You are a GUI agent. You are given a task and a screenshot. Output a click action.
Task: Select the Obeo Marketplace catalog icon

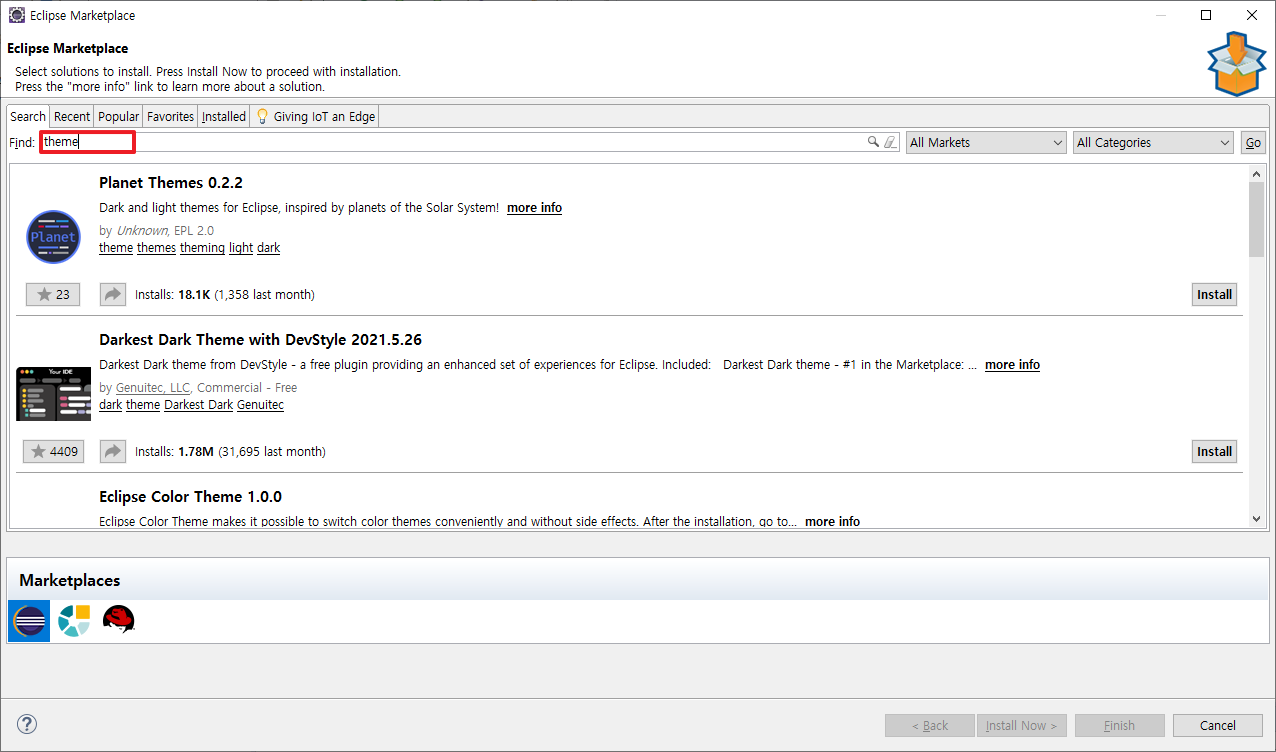click(x=74, y=621)
